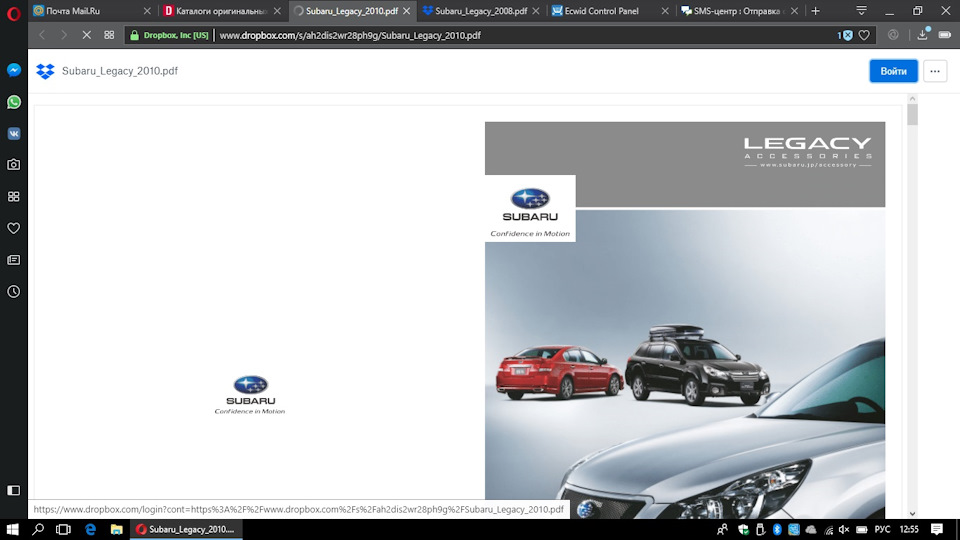Add page to bookmarks with address bar heart
This screenshot has height=540, width=960.
[x=864, y=36]
